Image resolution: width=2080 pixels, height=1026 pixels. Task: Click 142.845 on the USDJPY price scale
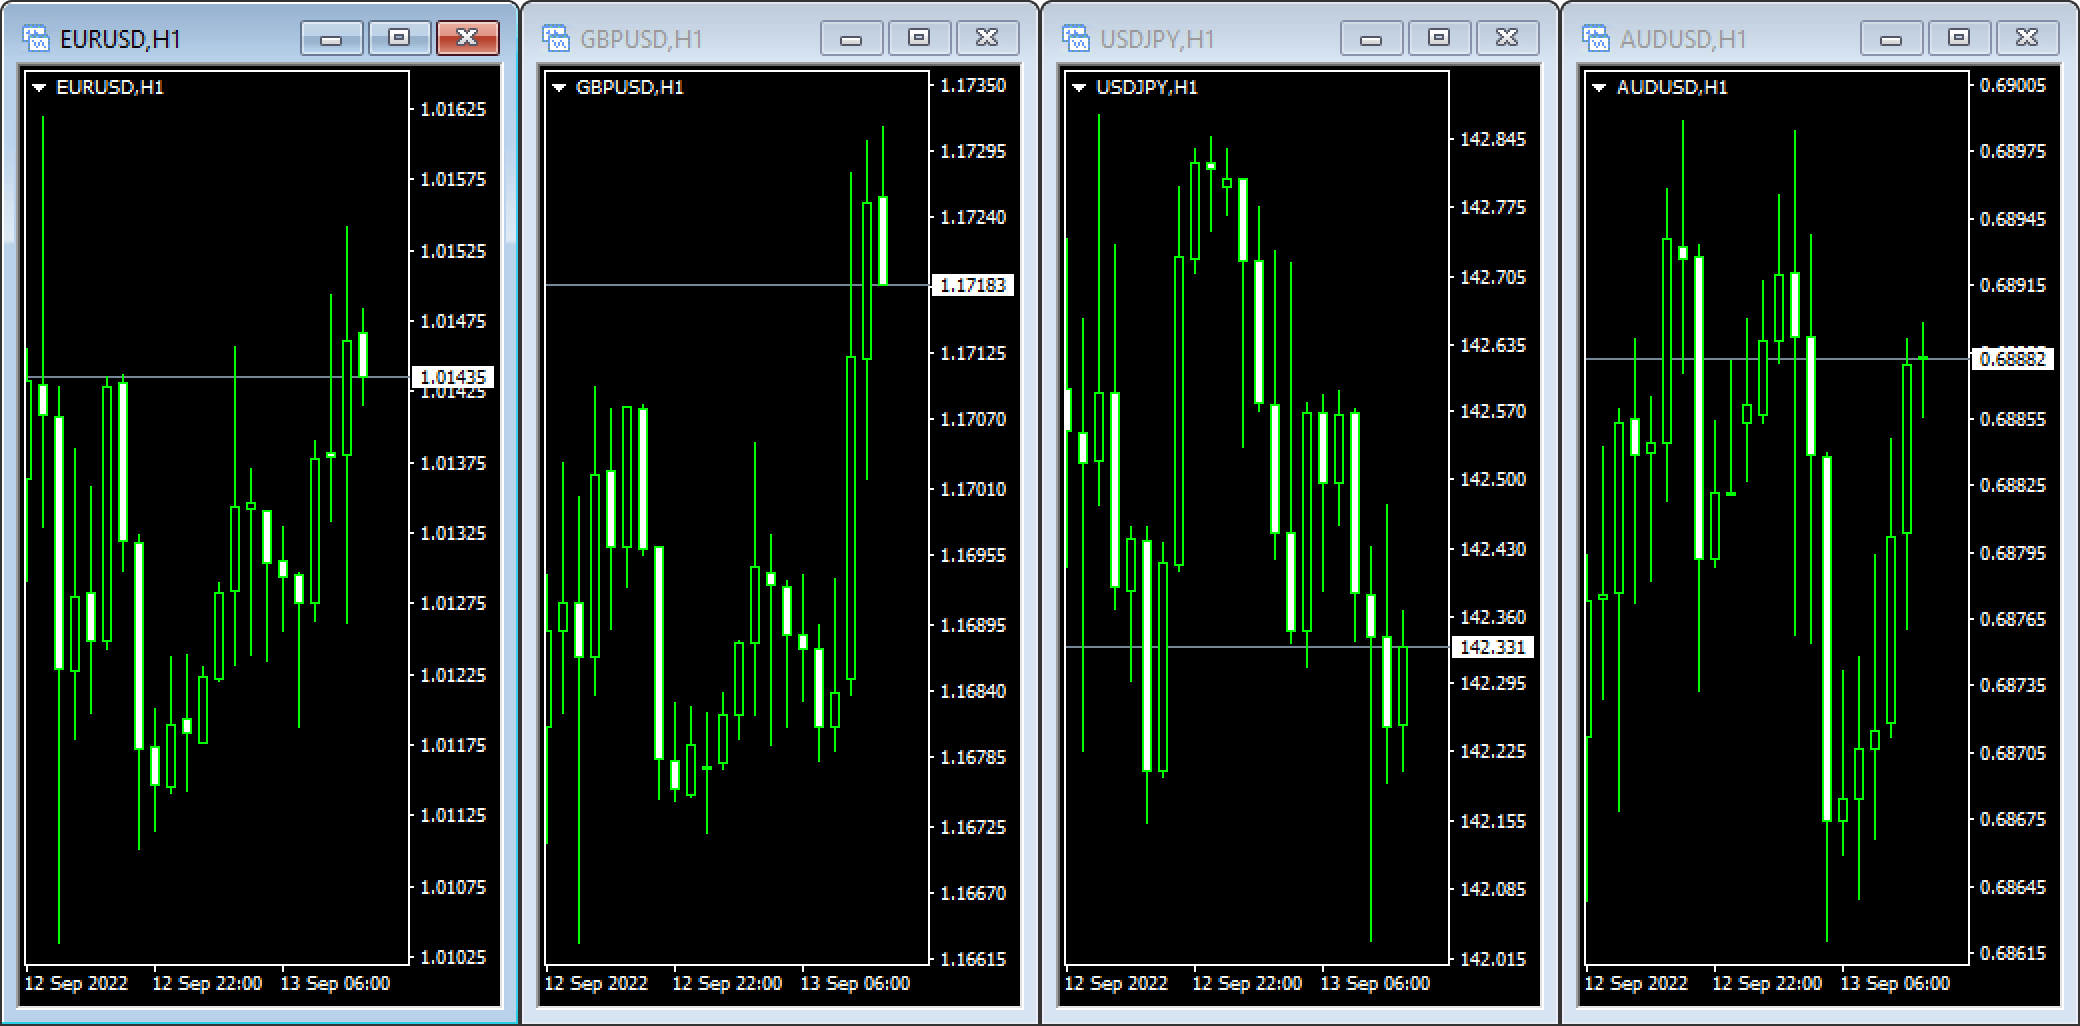[1493, 139]
